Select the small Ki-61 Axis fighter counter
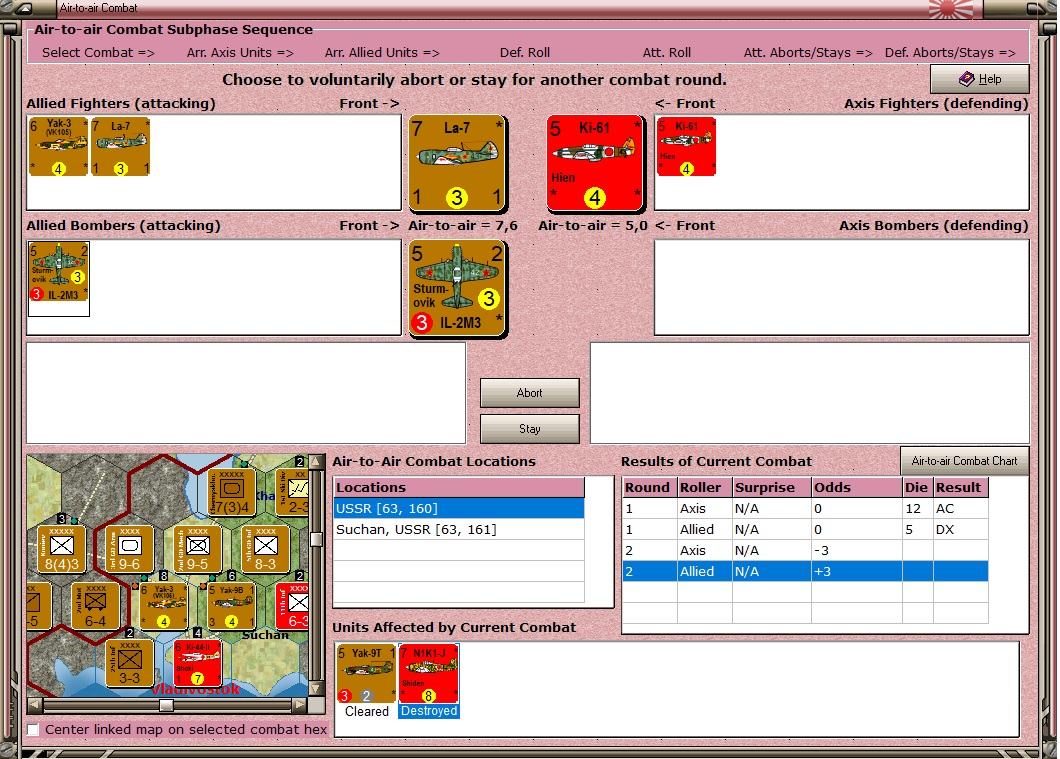The height and width of the screenshot is (759, 1060). point(686,146)
